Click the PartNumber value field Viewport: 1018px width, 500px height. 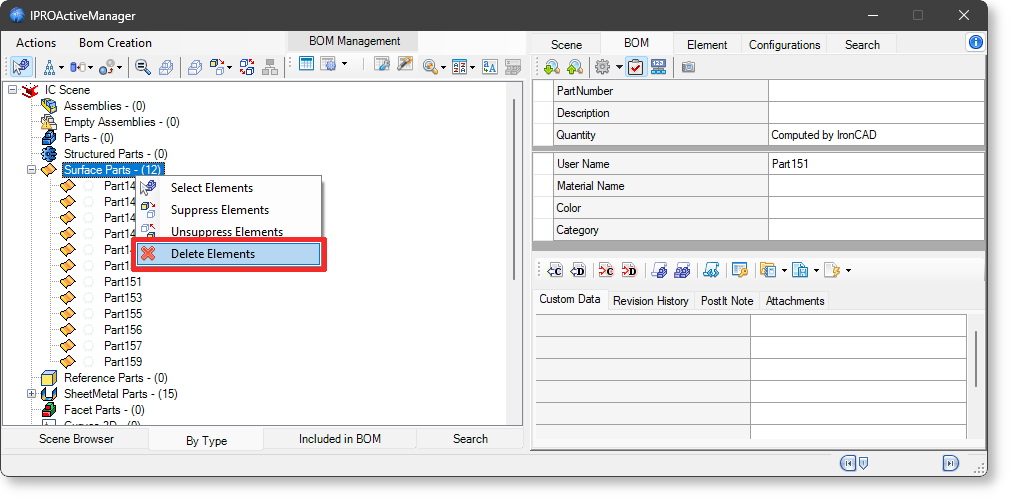pyautogui.click(x=876, y=91)
